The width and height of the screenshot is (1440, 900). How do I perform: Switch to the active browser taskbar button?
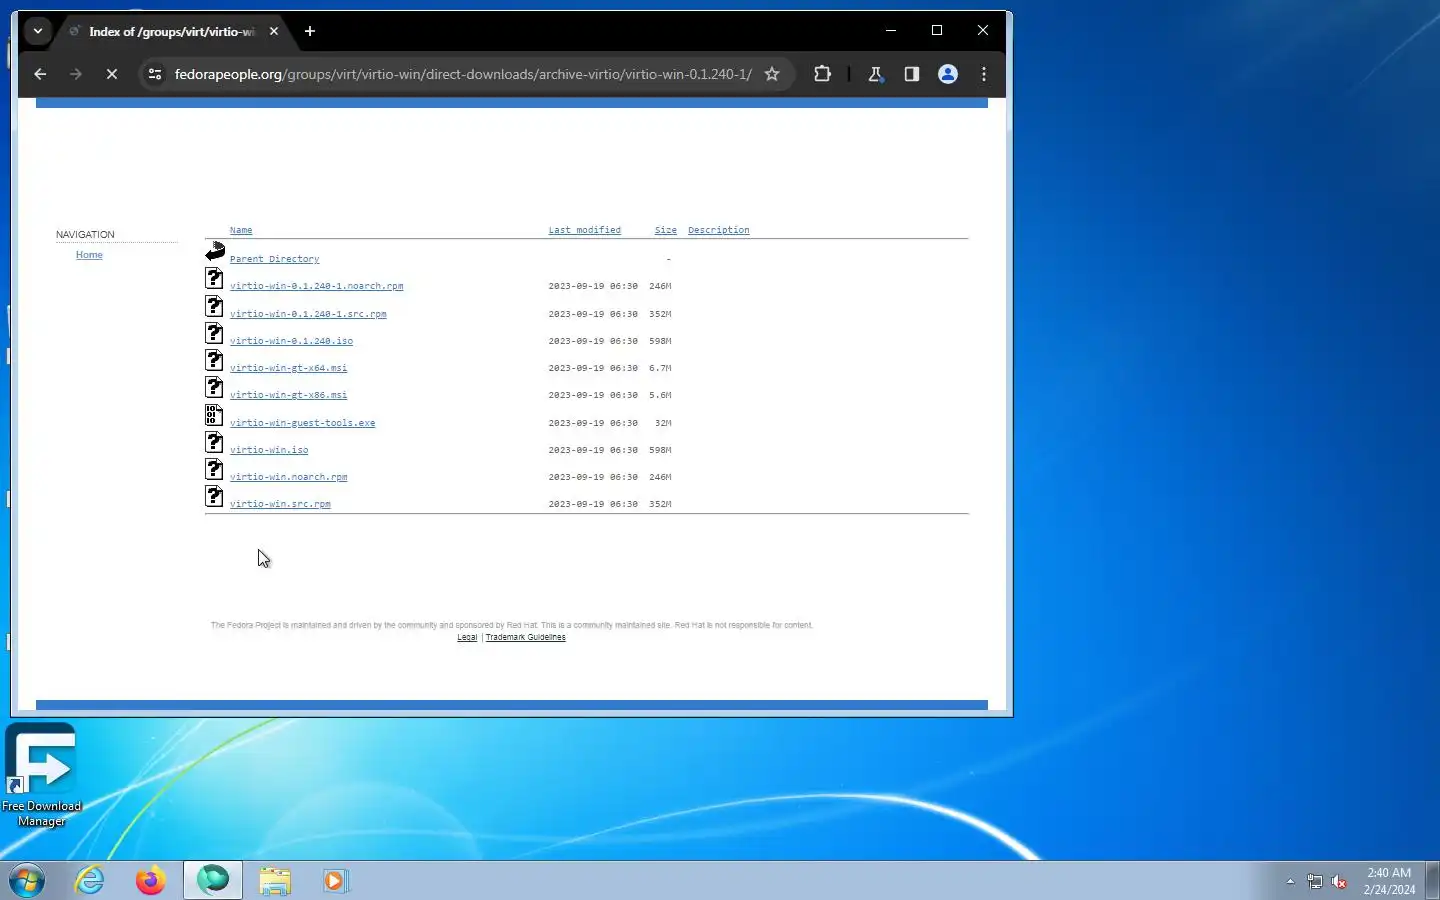tap(212, 880)
